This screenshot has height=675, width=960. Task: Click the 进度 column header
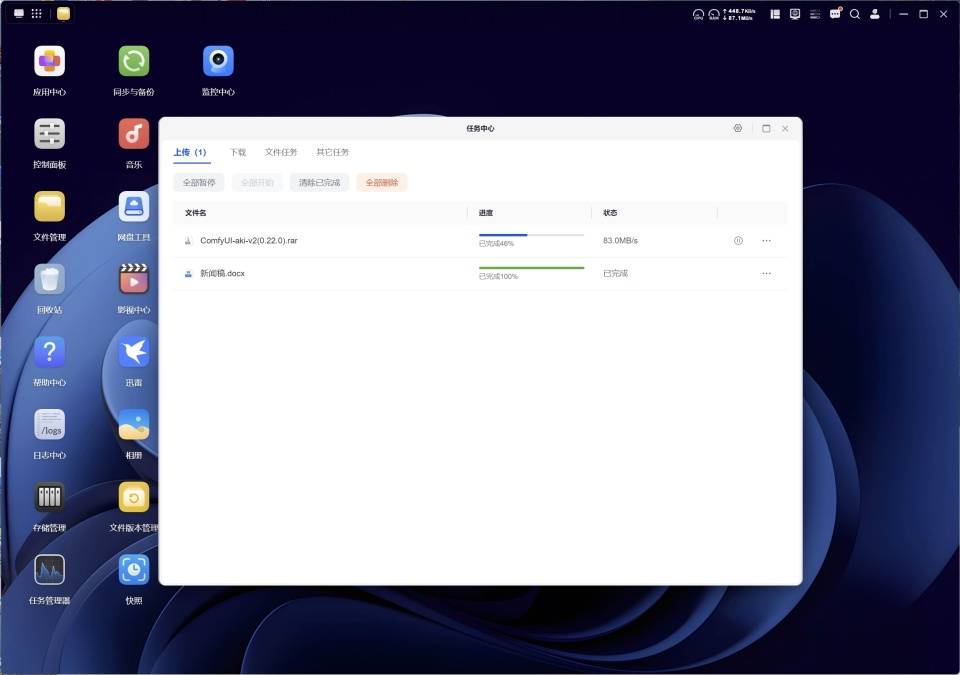click(486, 213)
